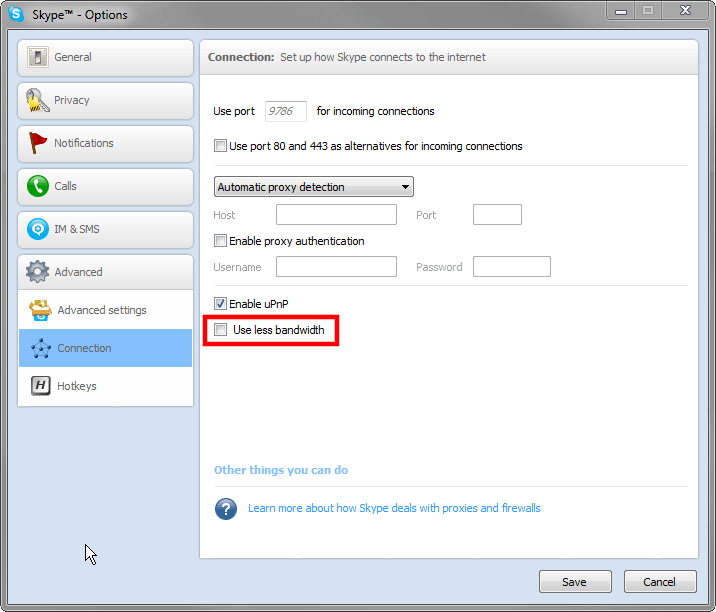716x612 pixels.
Task: Tick Use port 80 and 443 alternatives
Action: pos(221,146)
